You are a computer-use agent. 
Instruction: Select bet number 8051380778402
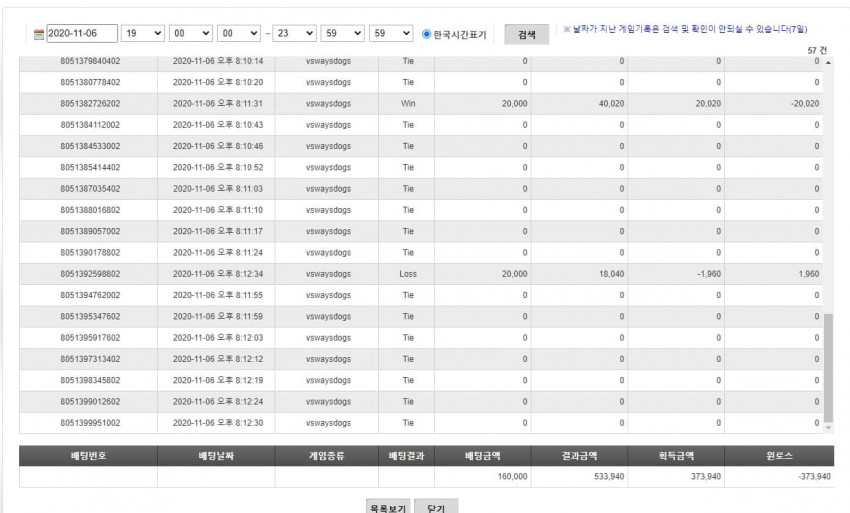click(x=90, y=82)
